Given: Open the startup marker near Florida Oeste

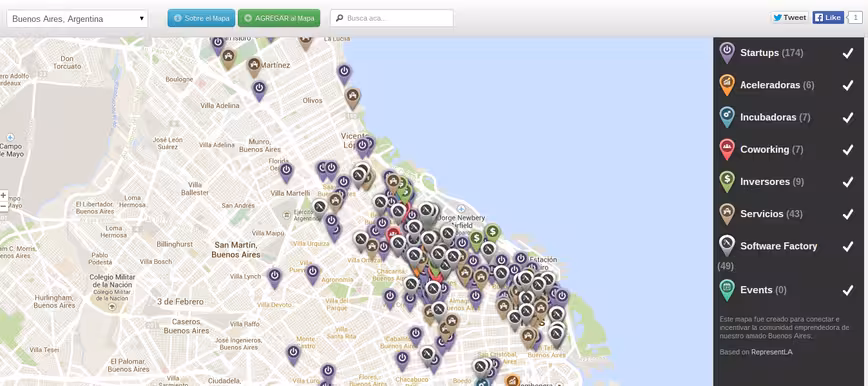Looking at the screenshot, I should pyautogui.click(x=286, y=173).
